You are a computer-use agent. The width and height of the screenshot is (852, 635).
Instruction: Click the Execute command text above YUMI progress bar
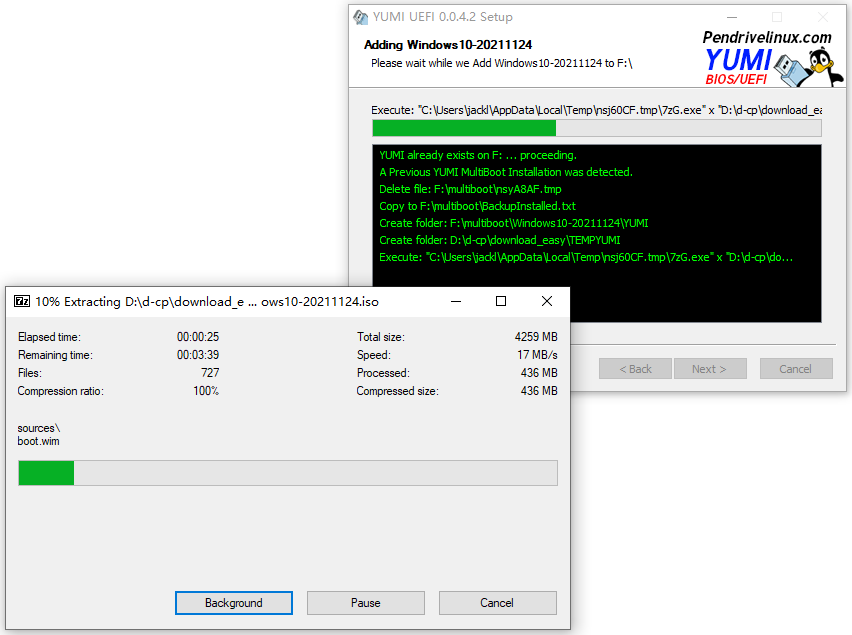click(x=597, y=110)
